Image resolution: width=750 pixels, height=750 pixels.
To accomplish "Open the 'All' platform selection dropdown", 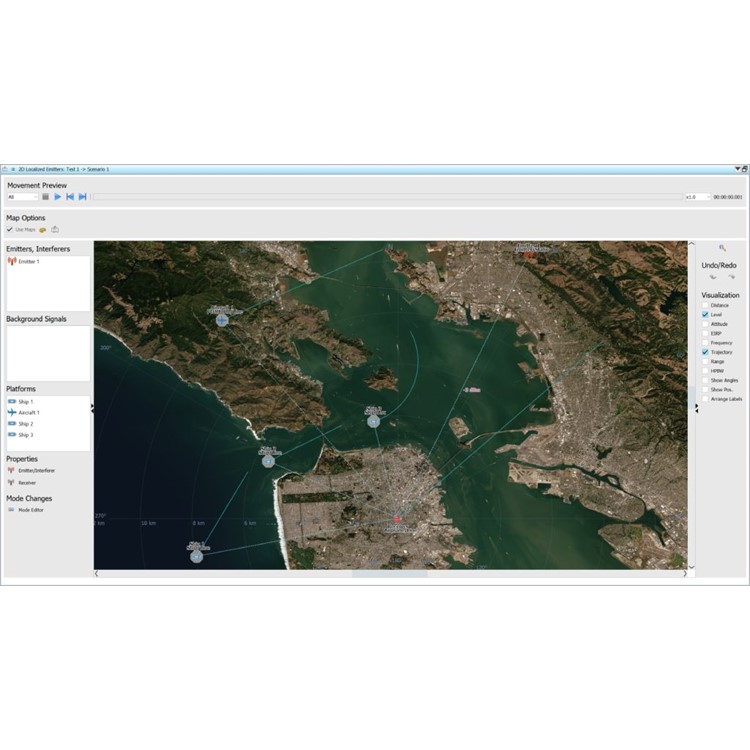I will [22, 197].
